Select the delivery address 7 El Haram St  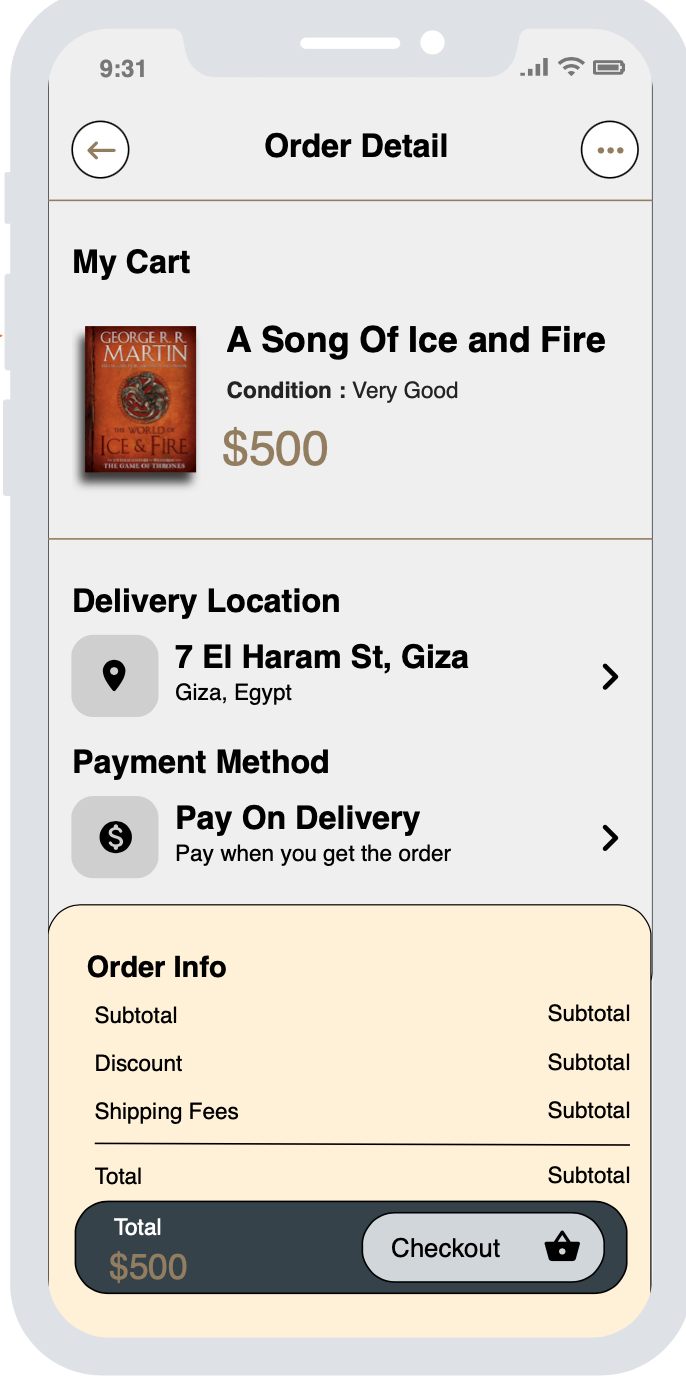pyautogui.click(x=322, y=657)
